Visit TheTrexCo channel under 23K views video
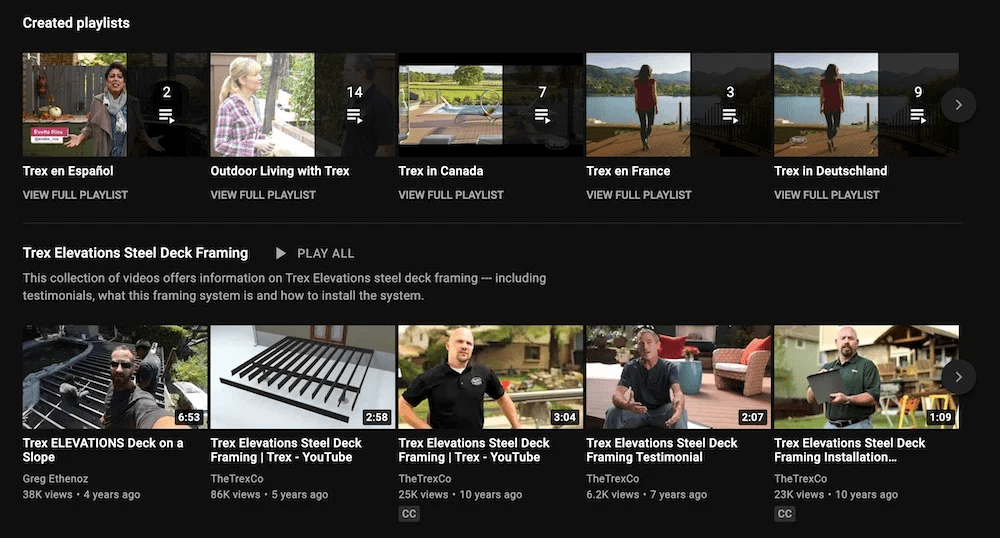 [x=800, y=479]
